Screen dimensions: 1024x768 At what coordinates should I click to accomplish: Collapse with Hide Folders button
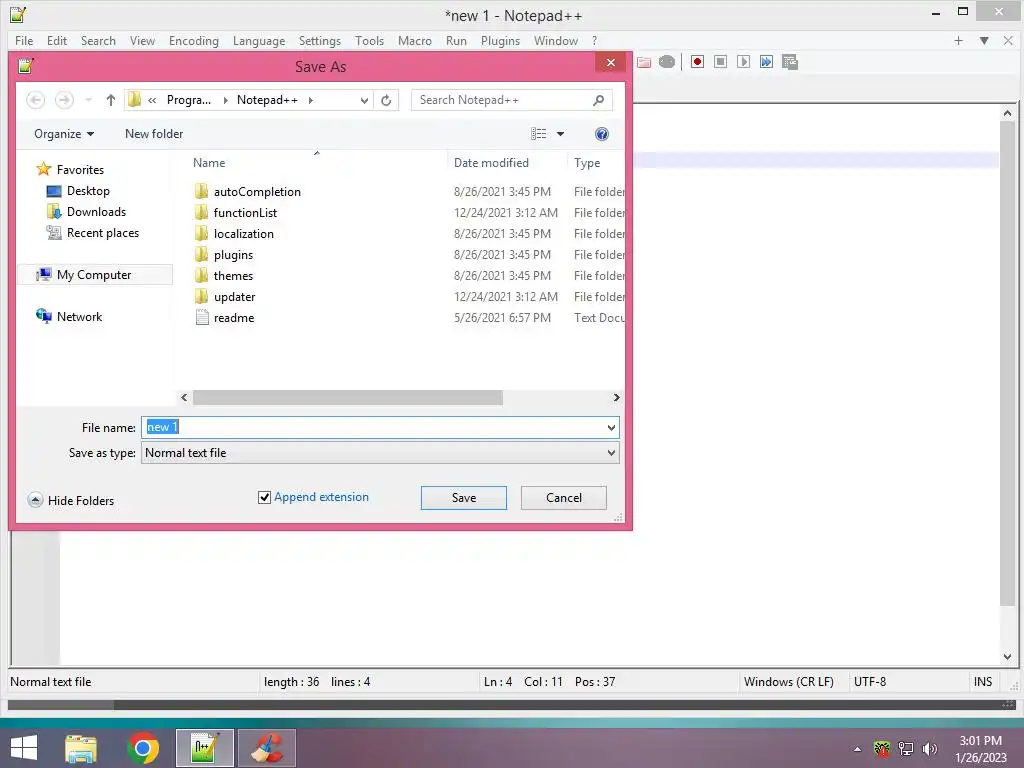(71, 500)
